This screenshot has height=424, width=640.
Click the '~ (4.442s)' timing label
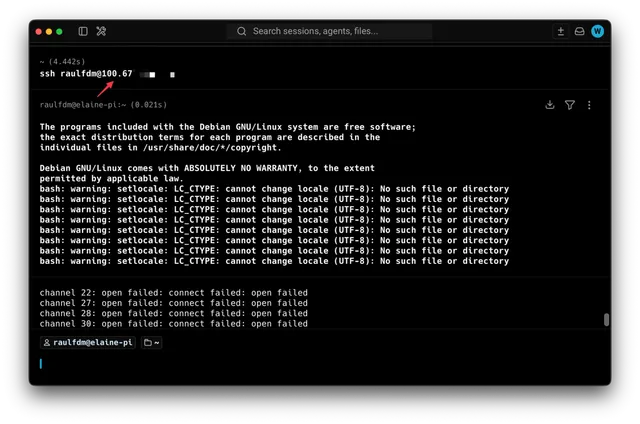point(62,62)
